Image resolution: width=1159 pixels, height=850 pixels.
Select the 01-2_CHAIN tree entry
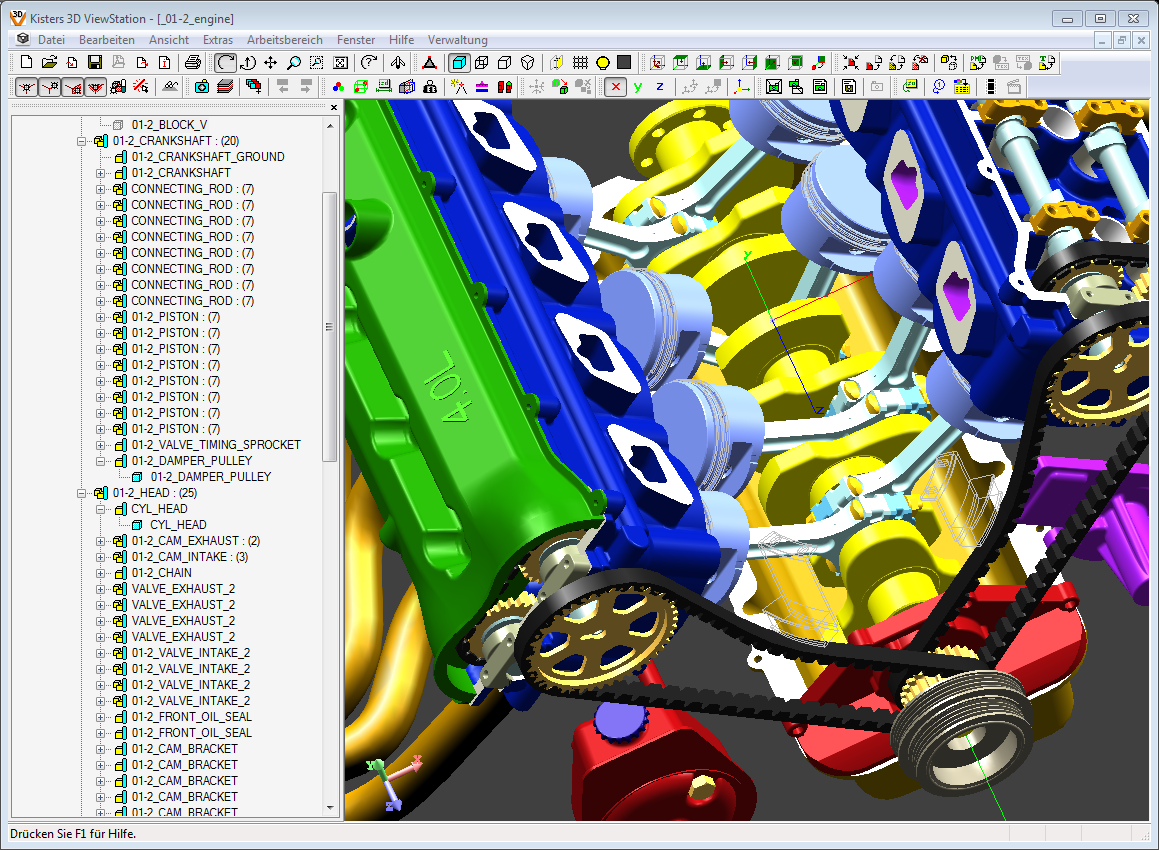pyautogui.click(x=161, y=573)
